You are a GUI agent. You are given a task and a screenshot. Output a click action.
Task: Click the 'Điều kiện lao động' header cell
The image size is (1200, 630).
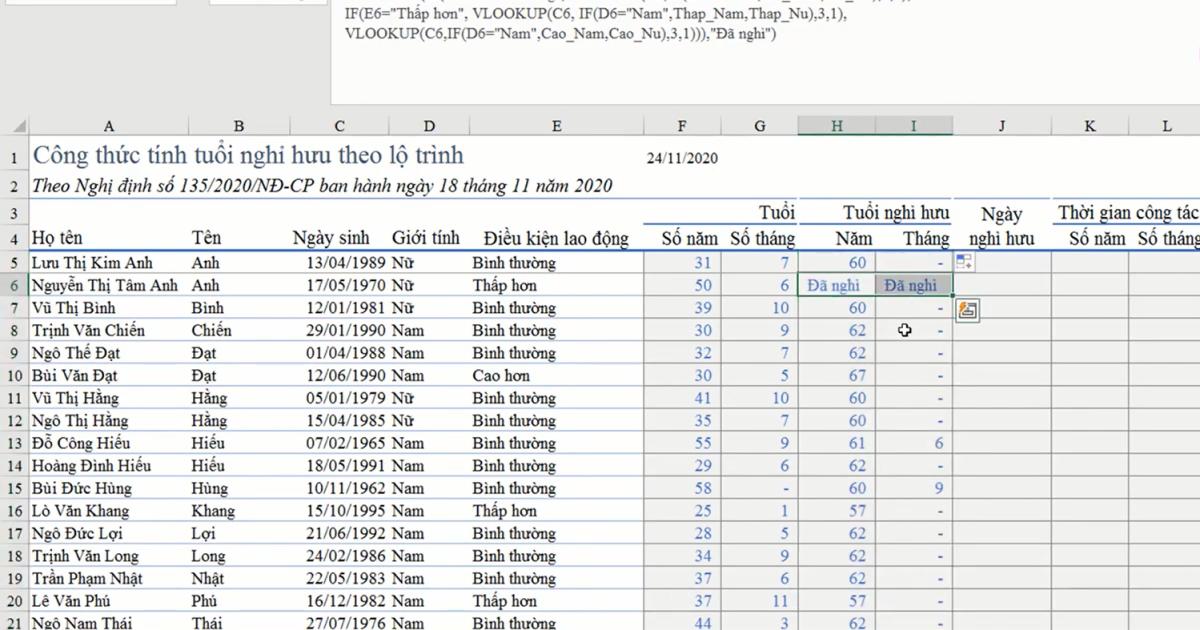[x=556, y=238]
